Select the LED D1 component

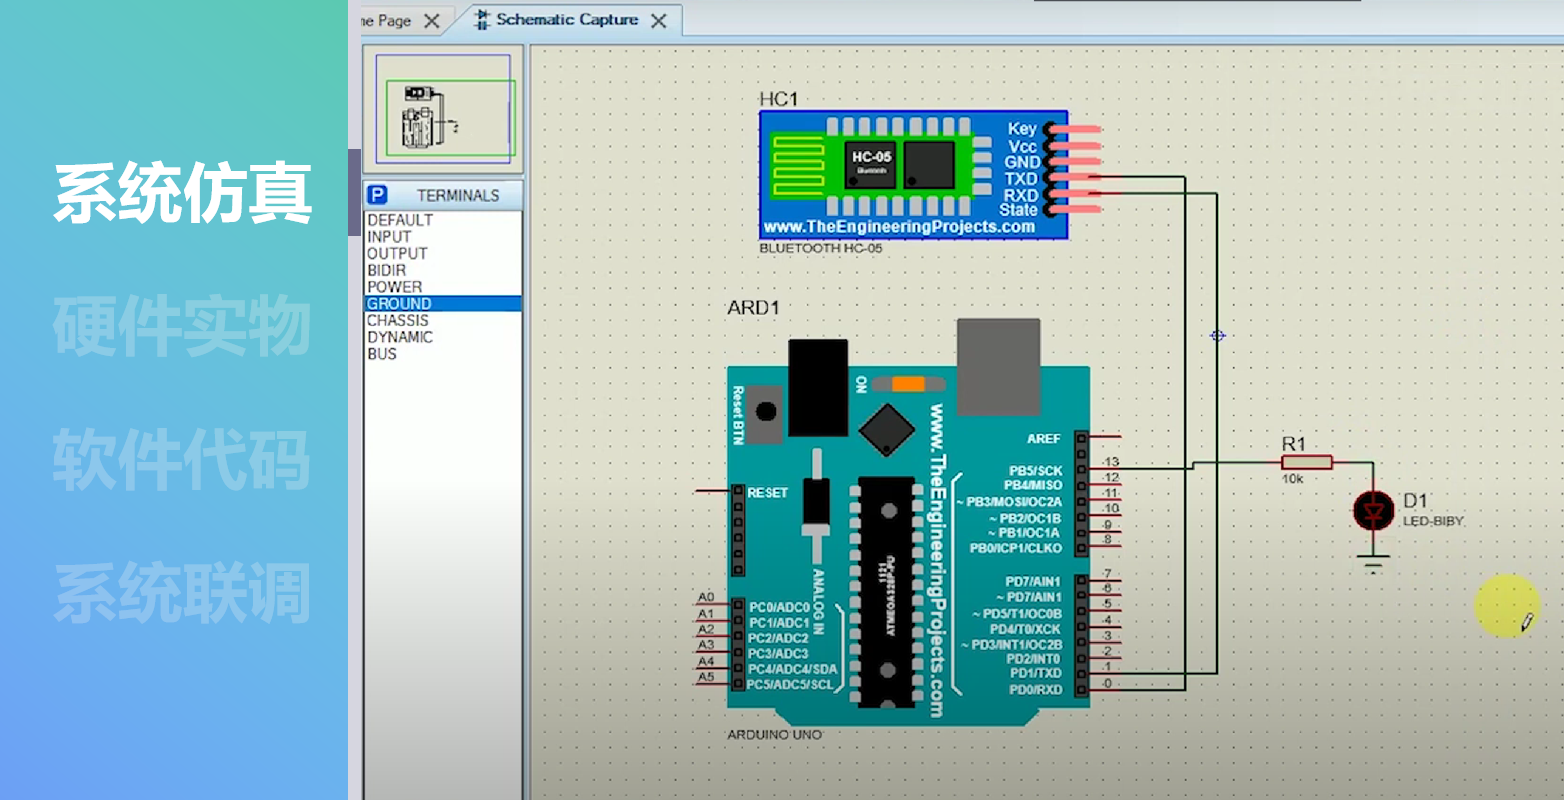(x=1373, y=511)
